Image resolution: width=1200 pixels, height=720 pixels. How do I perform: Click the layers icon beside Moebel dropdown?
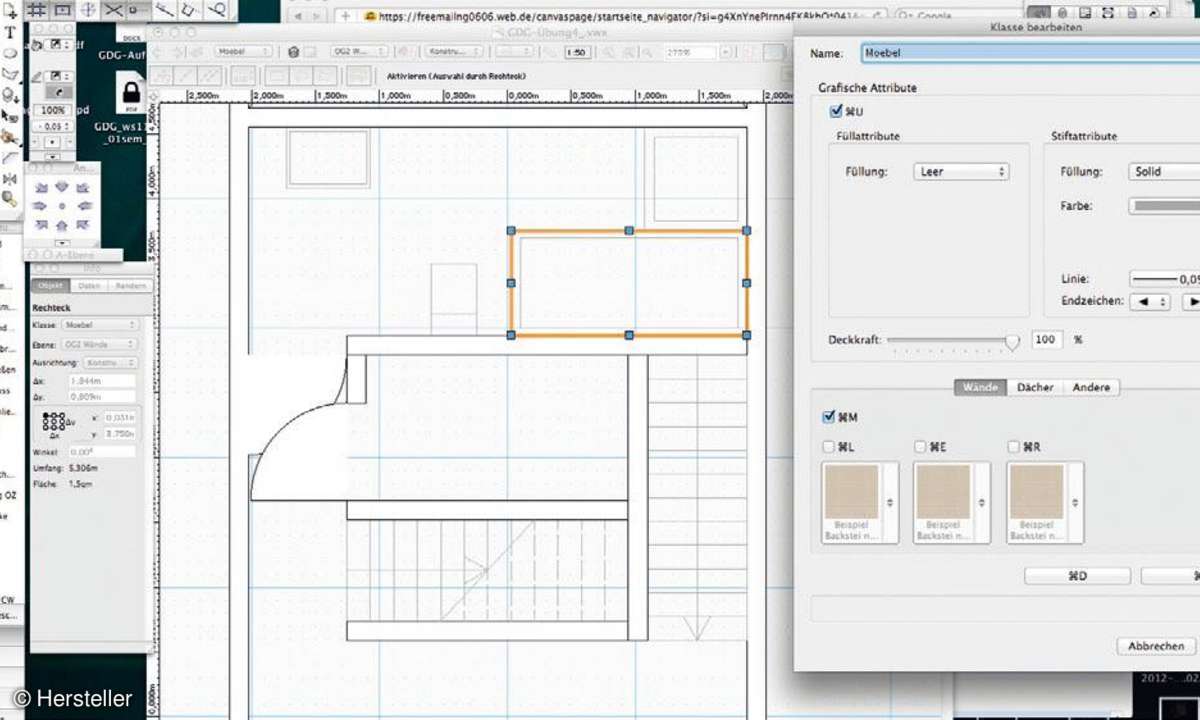click(293, 52)
